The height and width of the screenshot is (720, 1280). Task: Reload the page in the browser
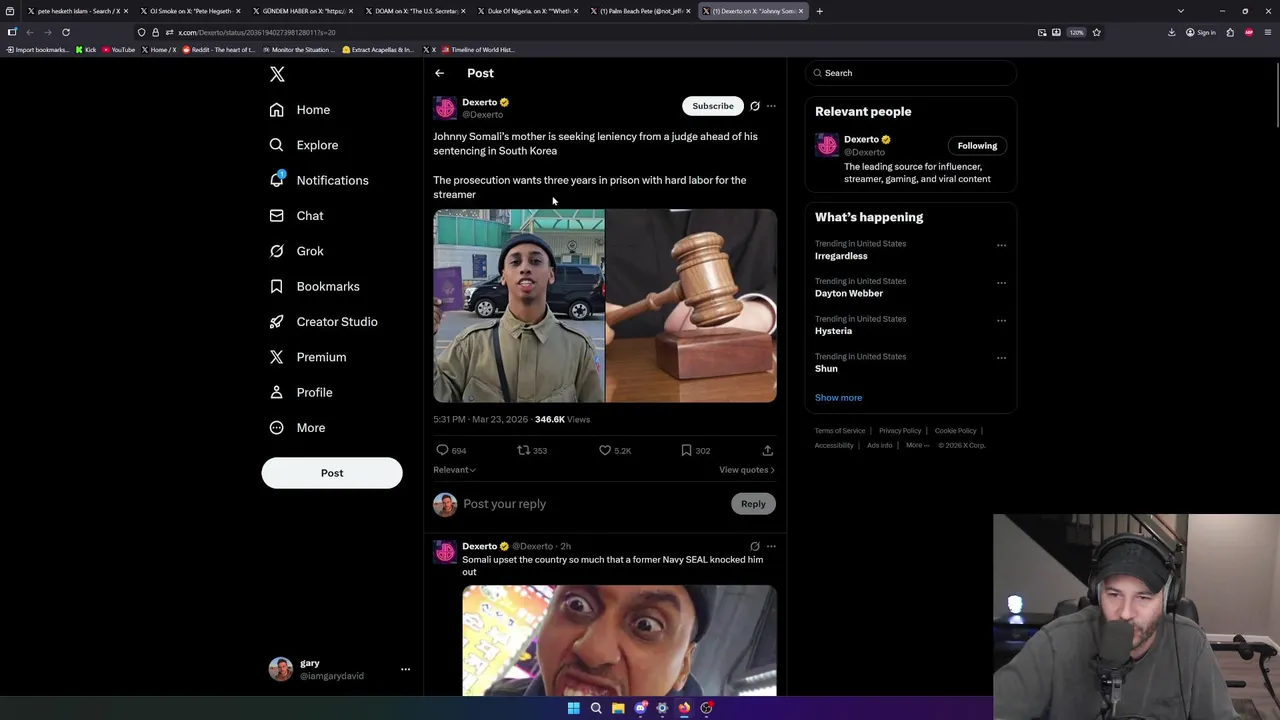[66, 32]
